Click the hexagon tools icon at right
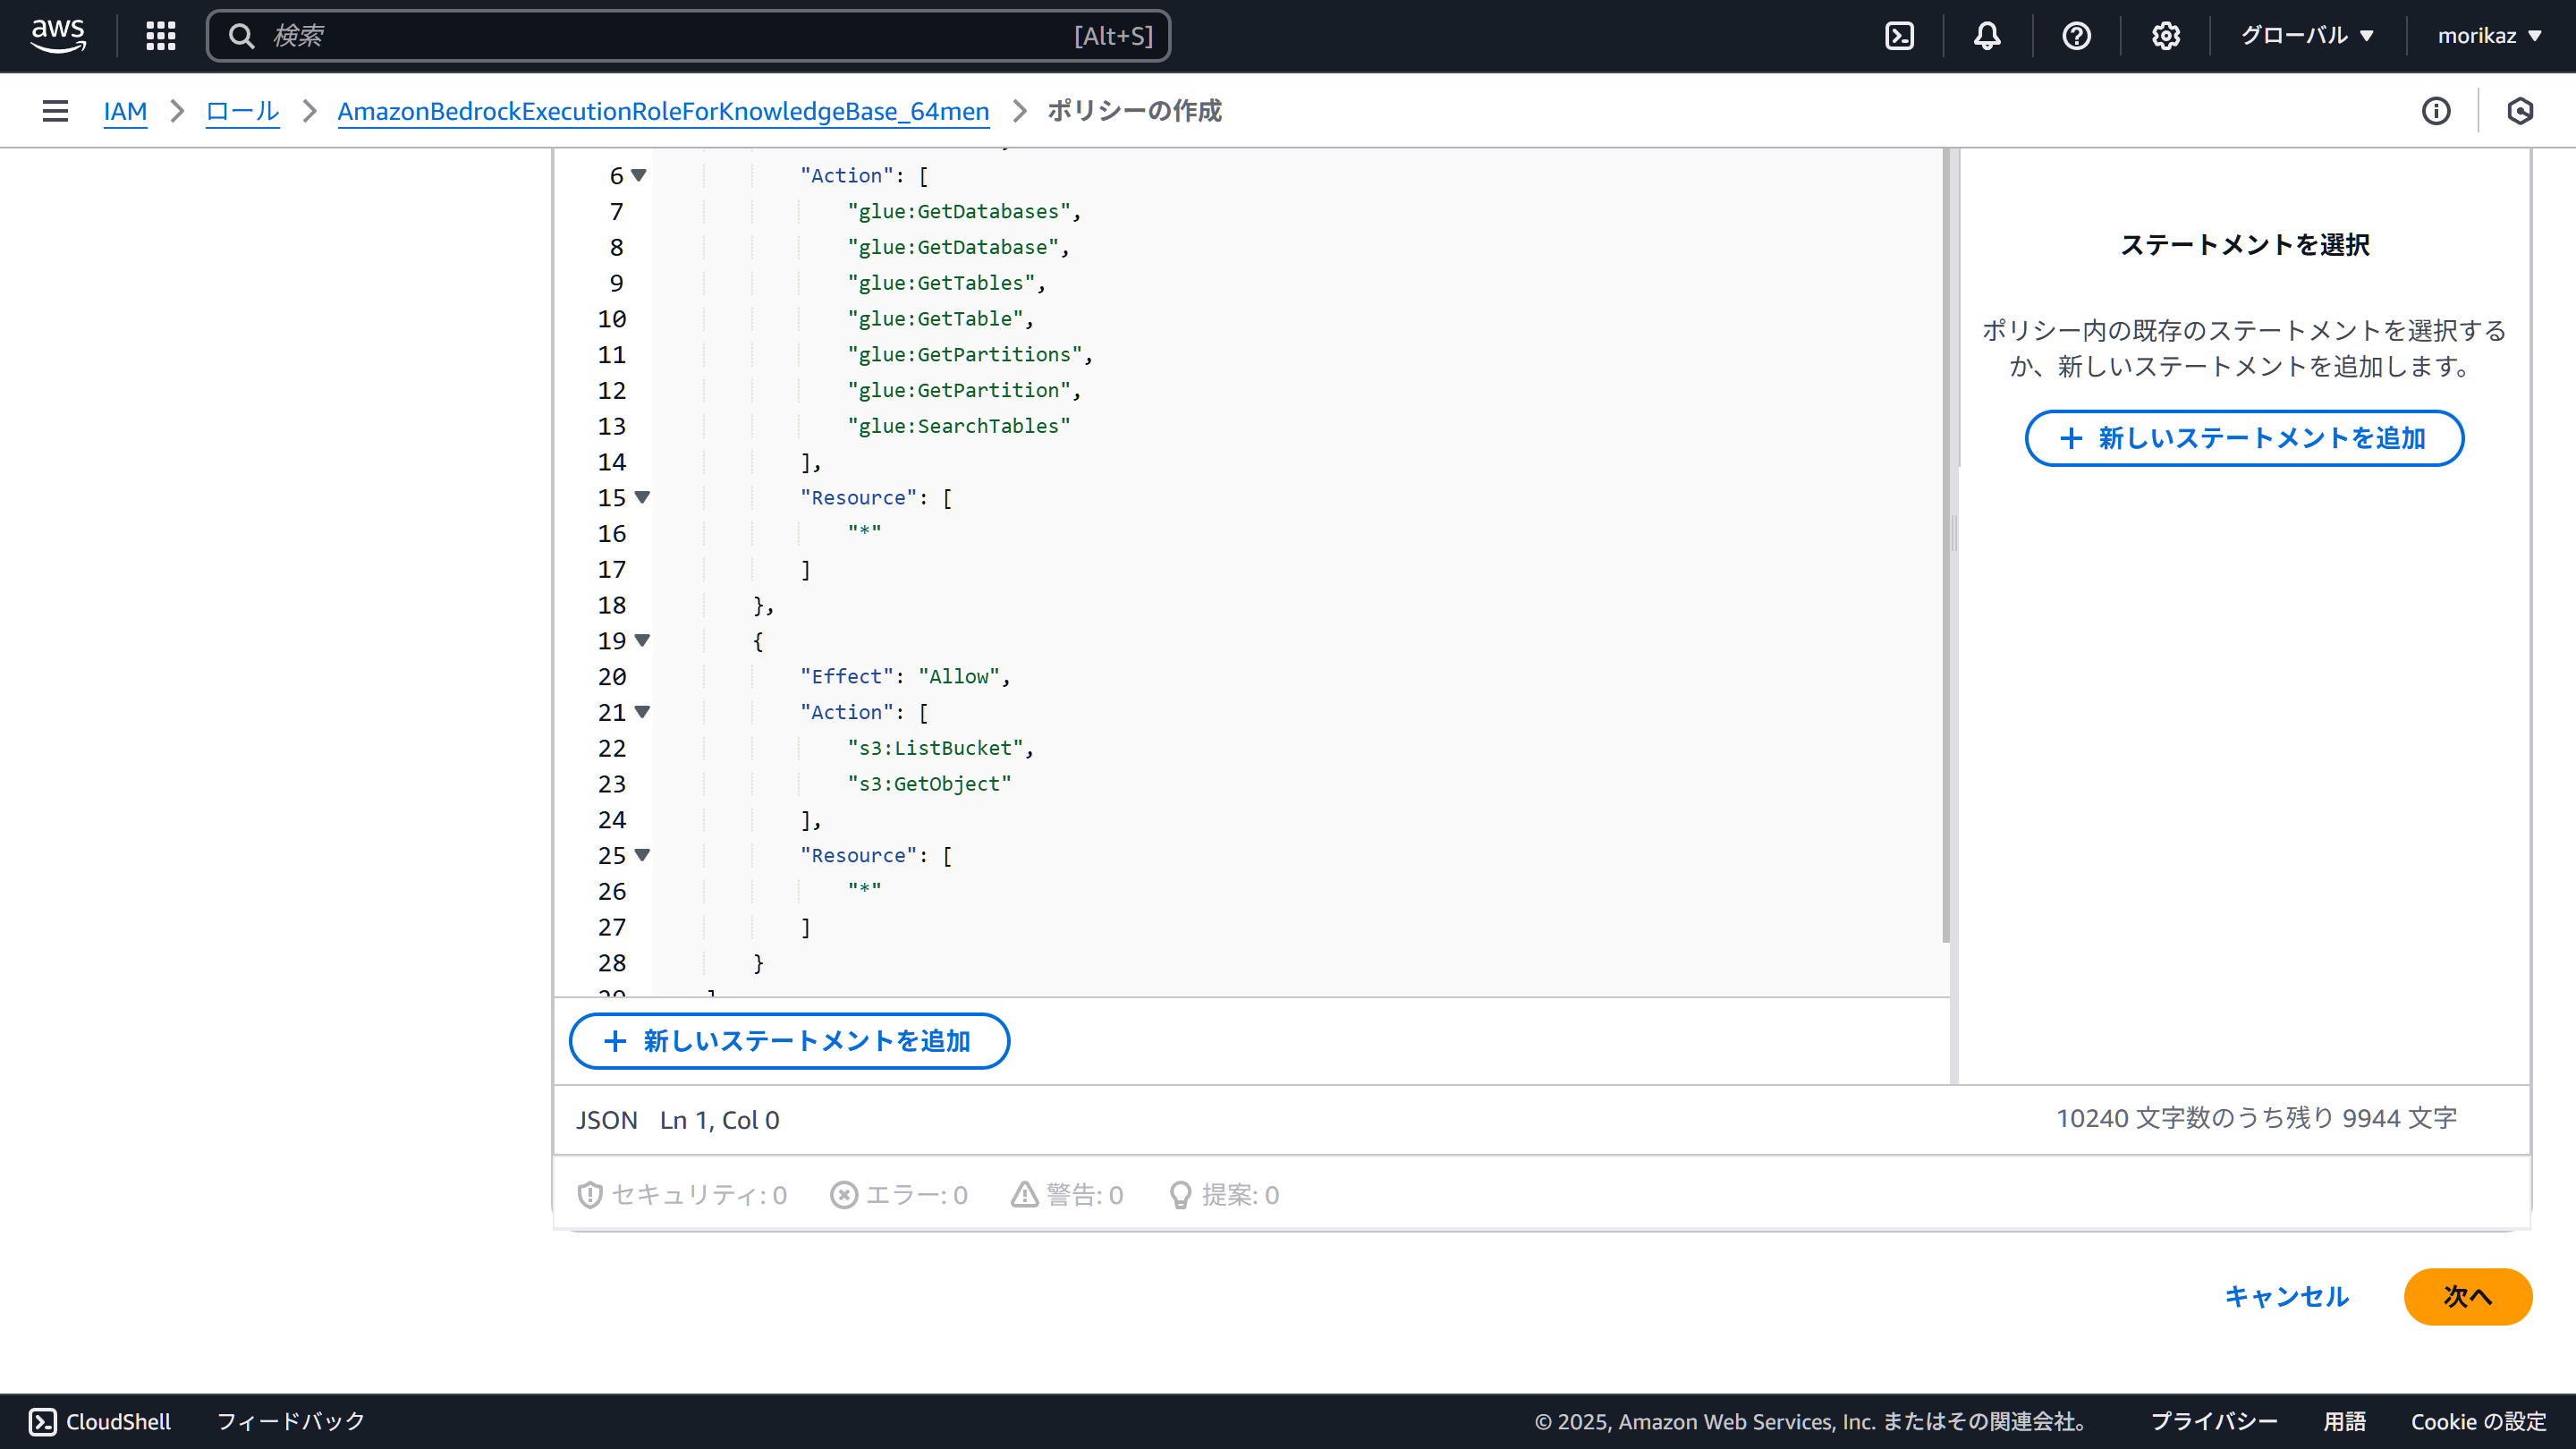Image resolution: width=2576 pixels, height=1449 pixels. [x=2520, y=111]
